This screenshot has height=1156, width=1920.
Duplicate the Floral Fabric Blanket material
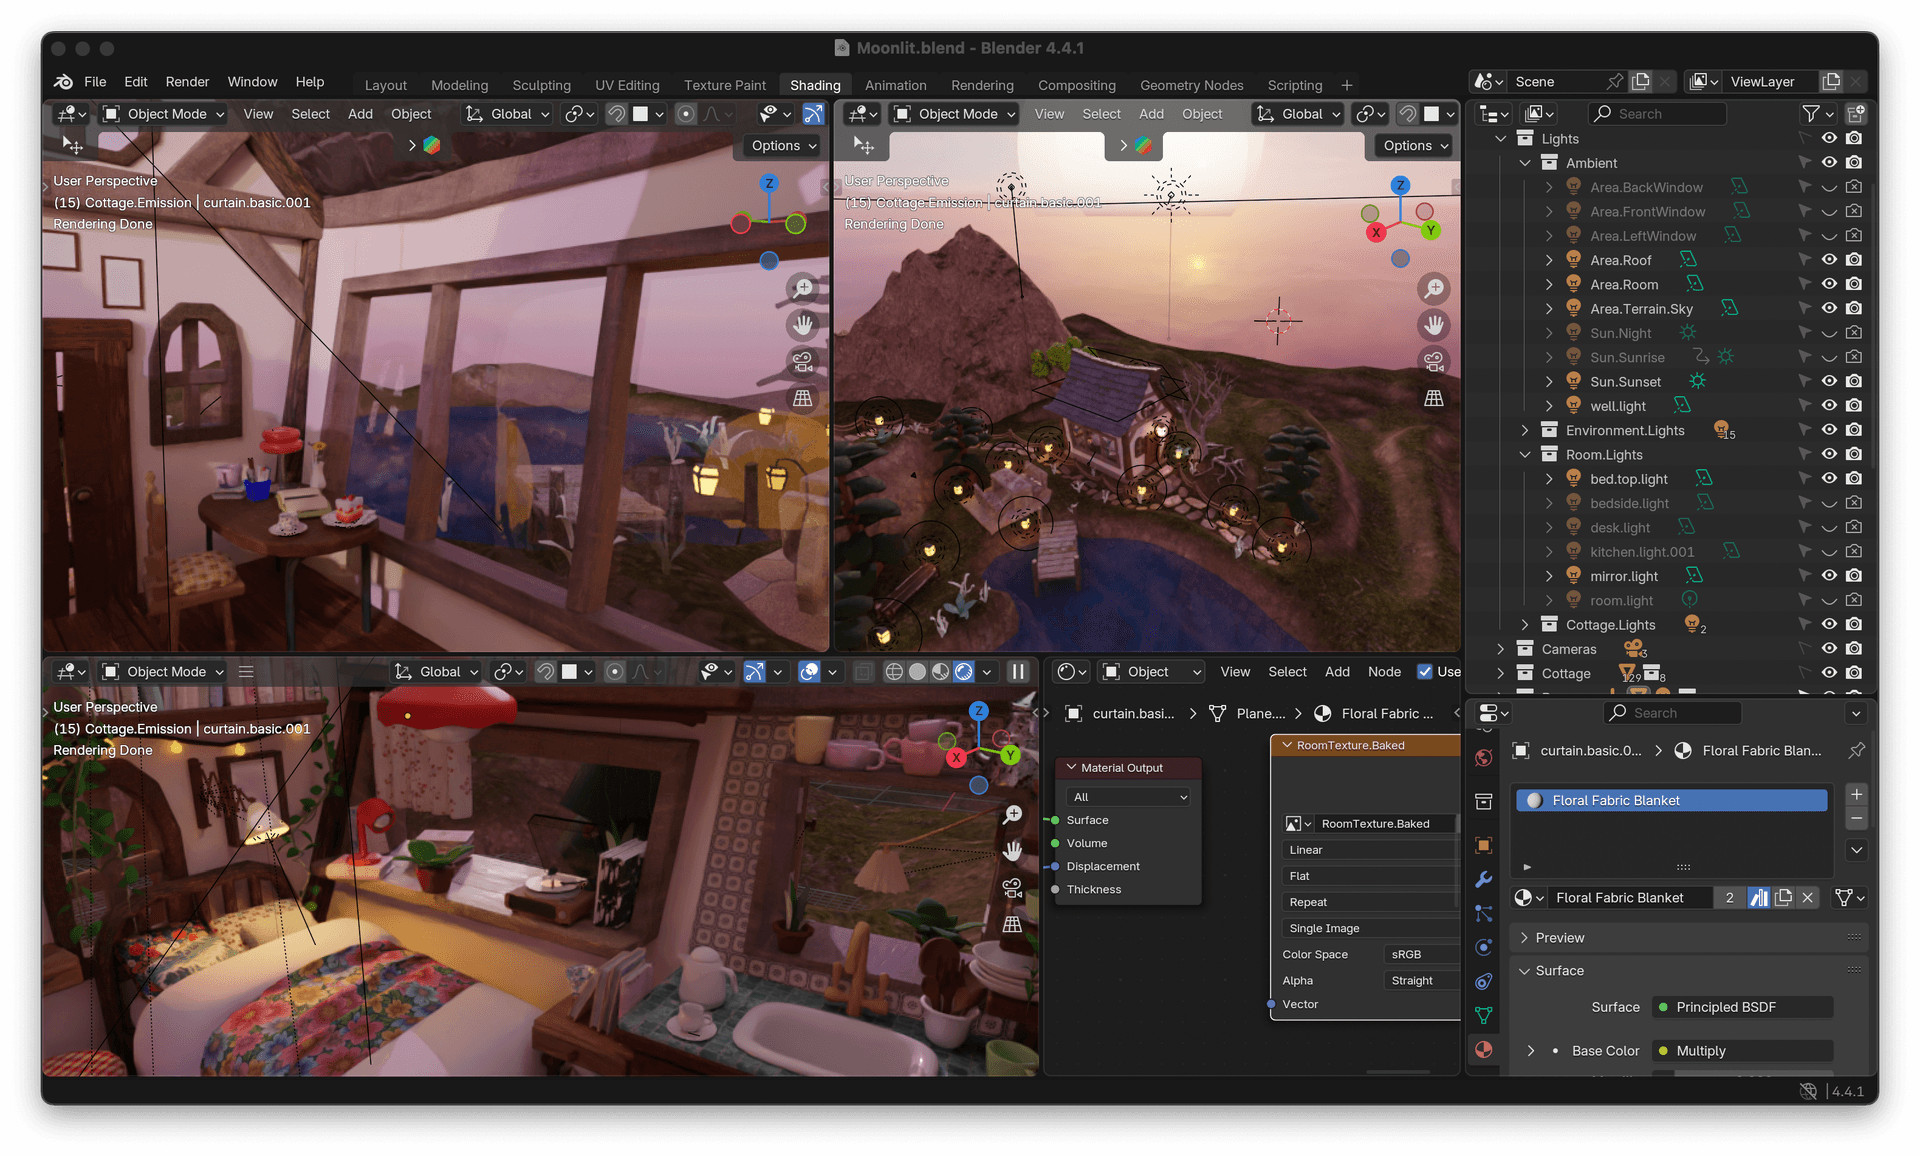[1783, 898]
